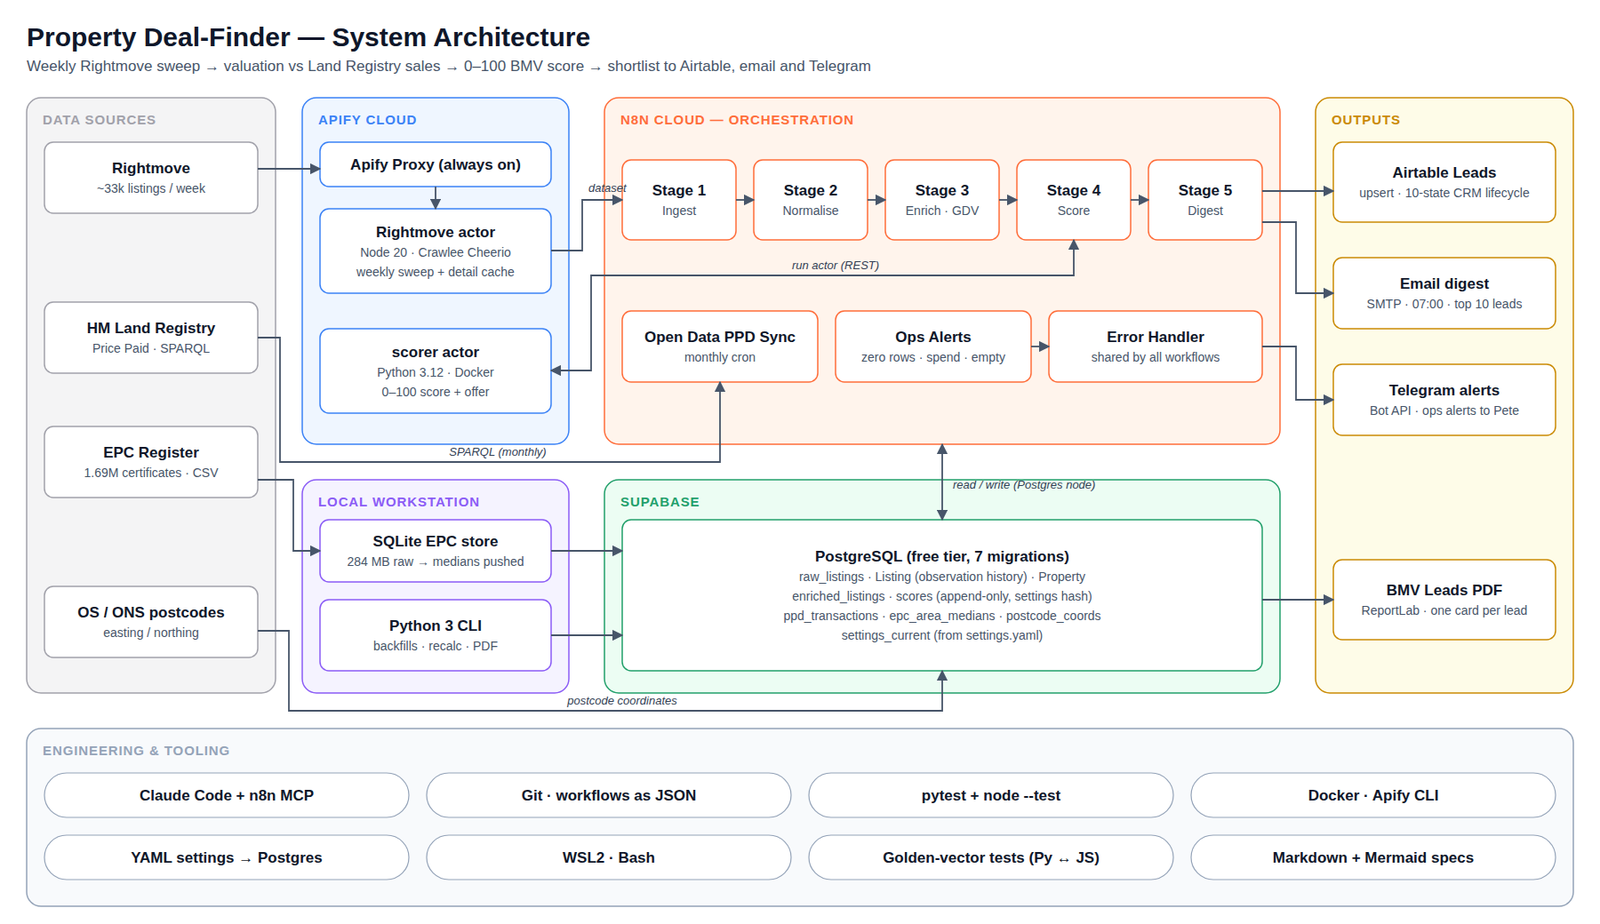Select the BMV Leads PDF node
Viewport: 1600px width, 924px height.
1444,600
